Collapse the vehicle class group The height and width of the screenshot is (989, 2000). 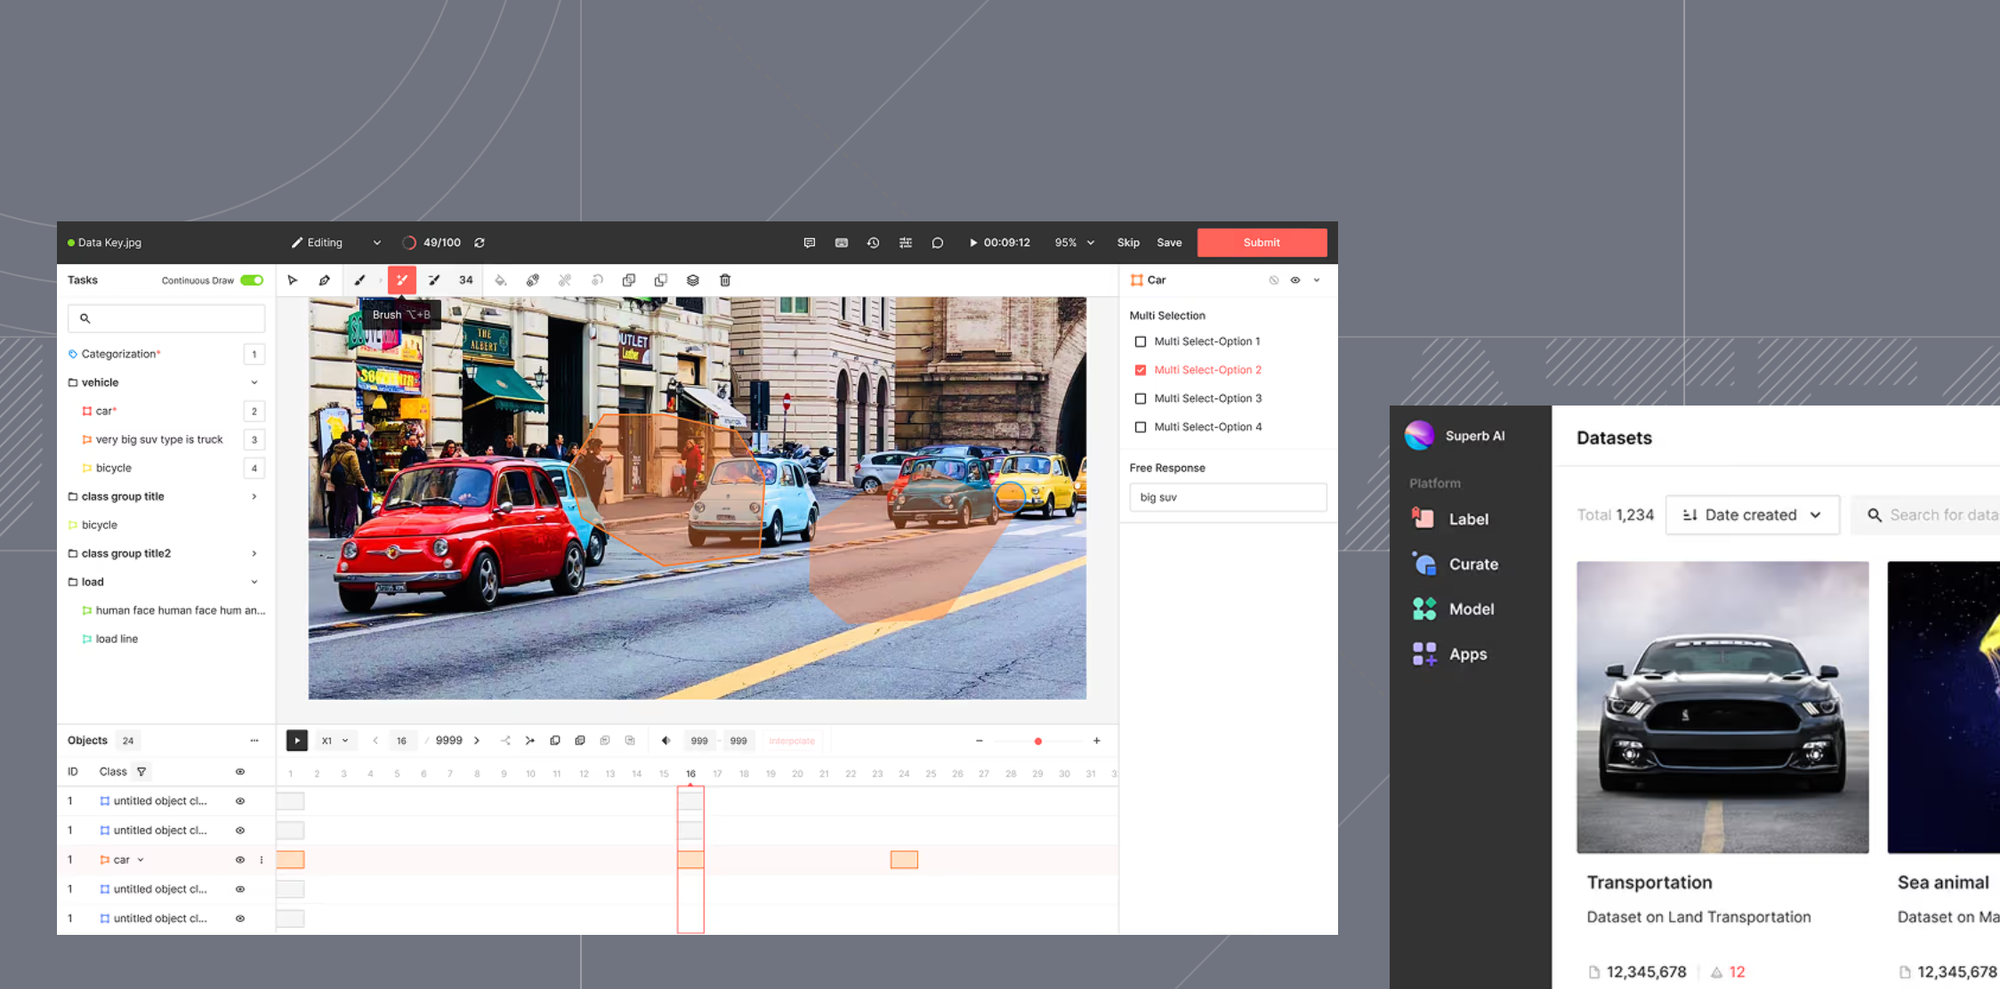tap(254, 382)
